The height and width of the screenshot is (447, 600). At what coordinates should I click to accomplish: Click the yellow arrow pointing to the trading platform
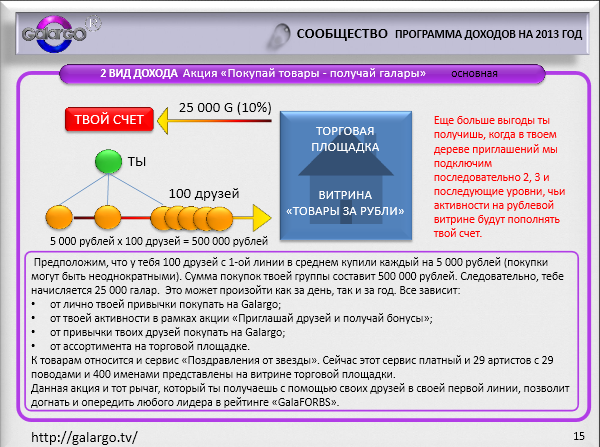[252, 218]
